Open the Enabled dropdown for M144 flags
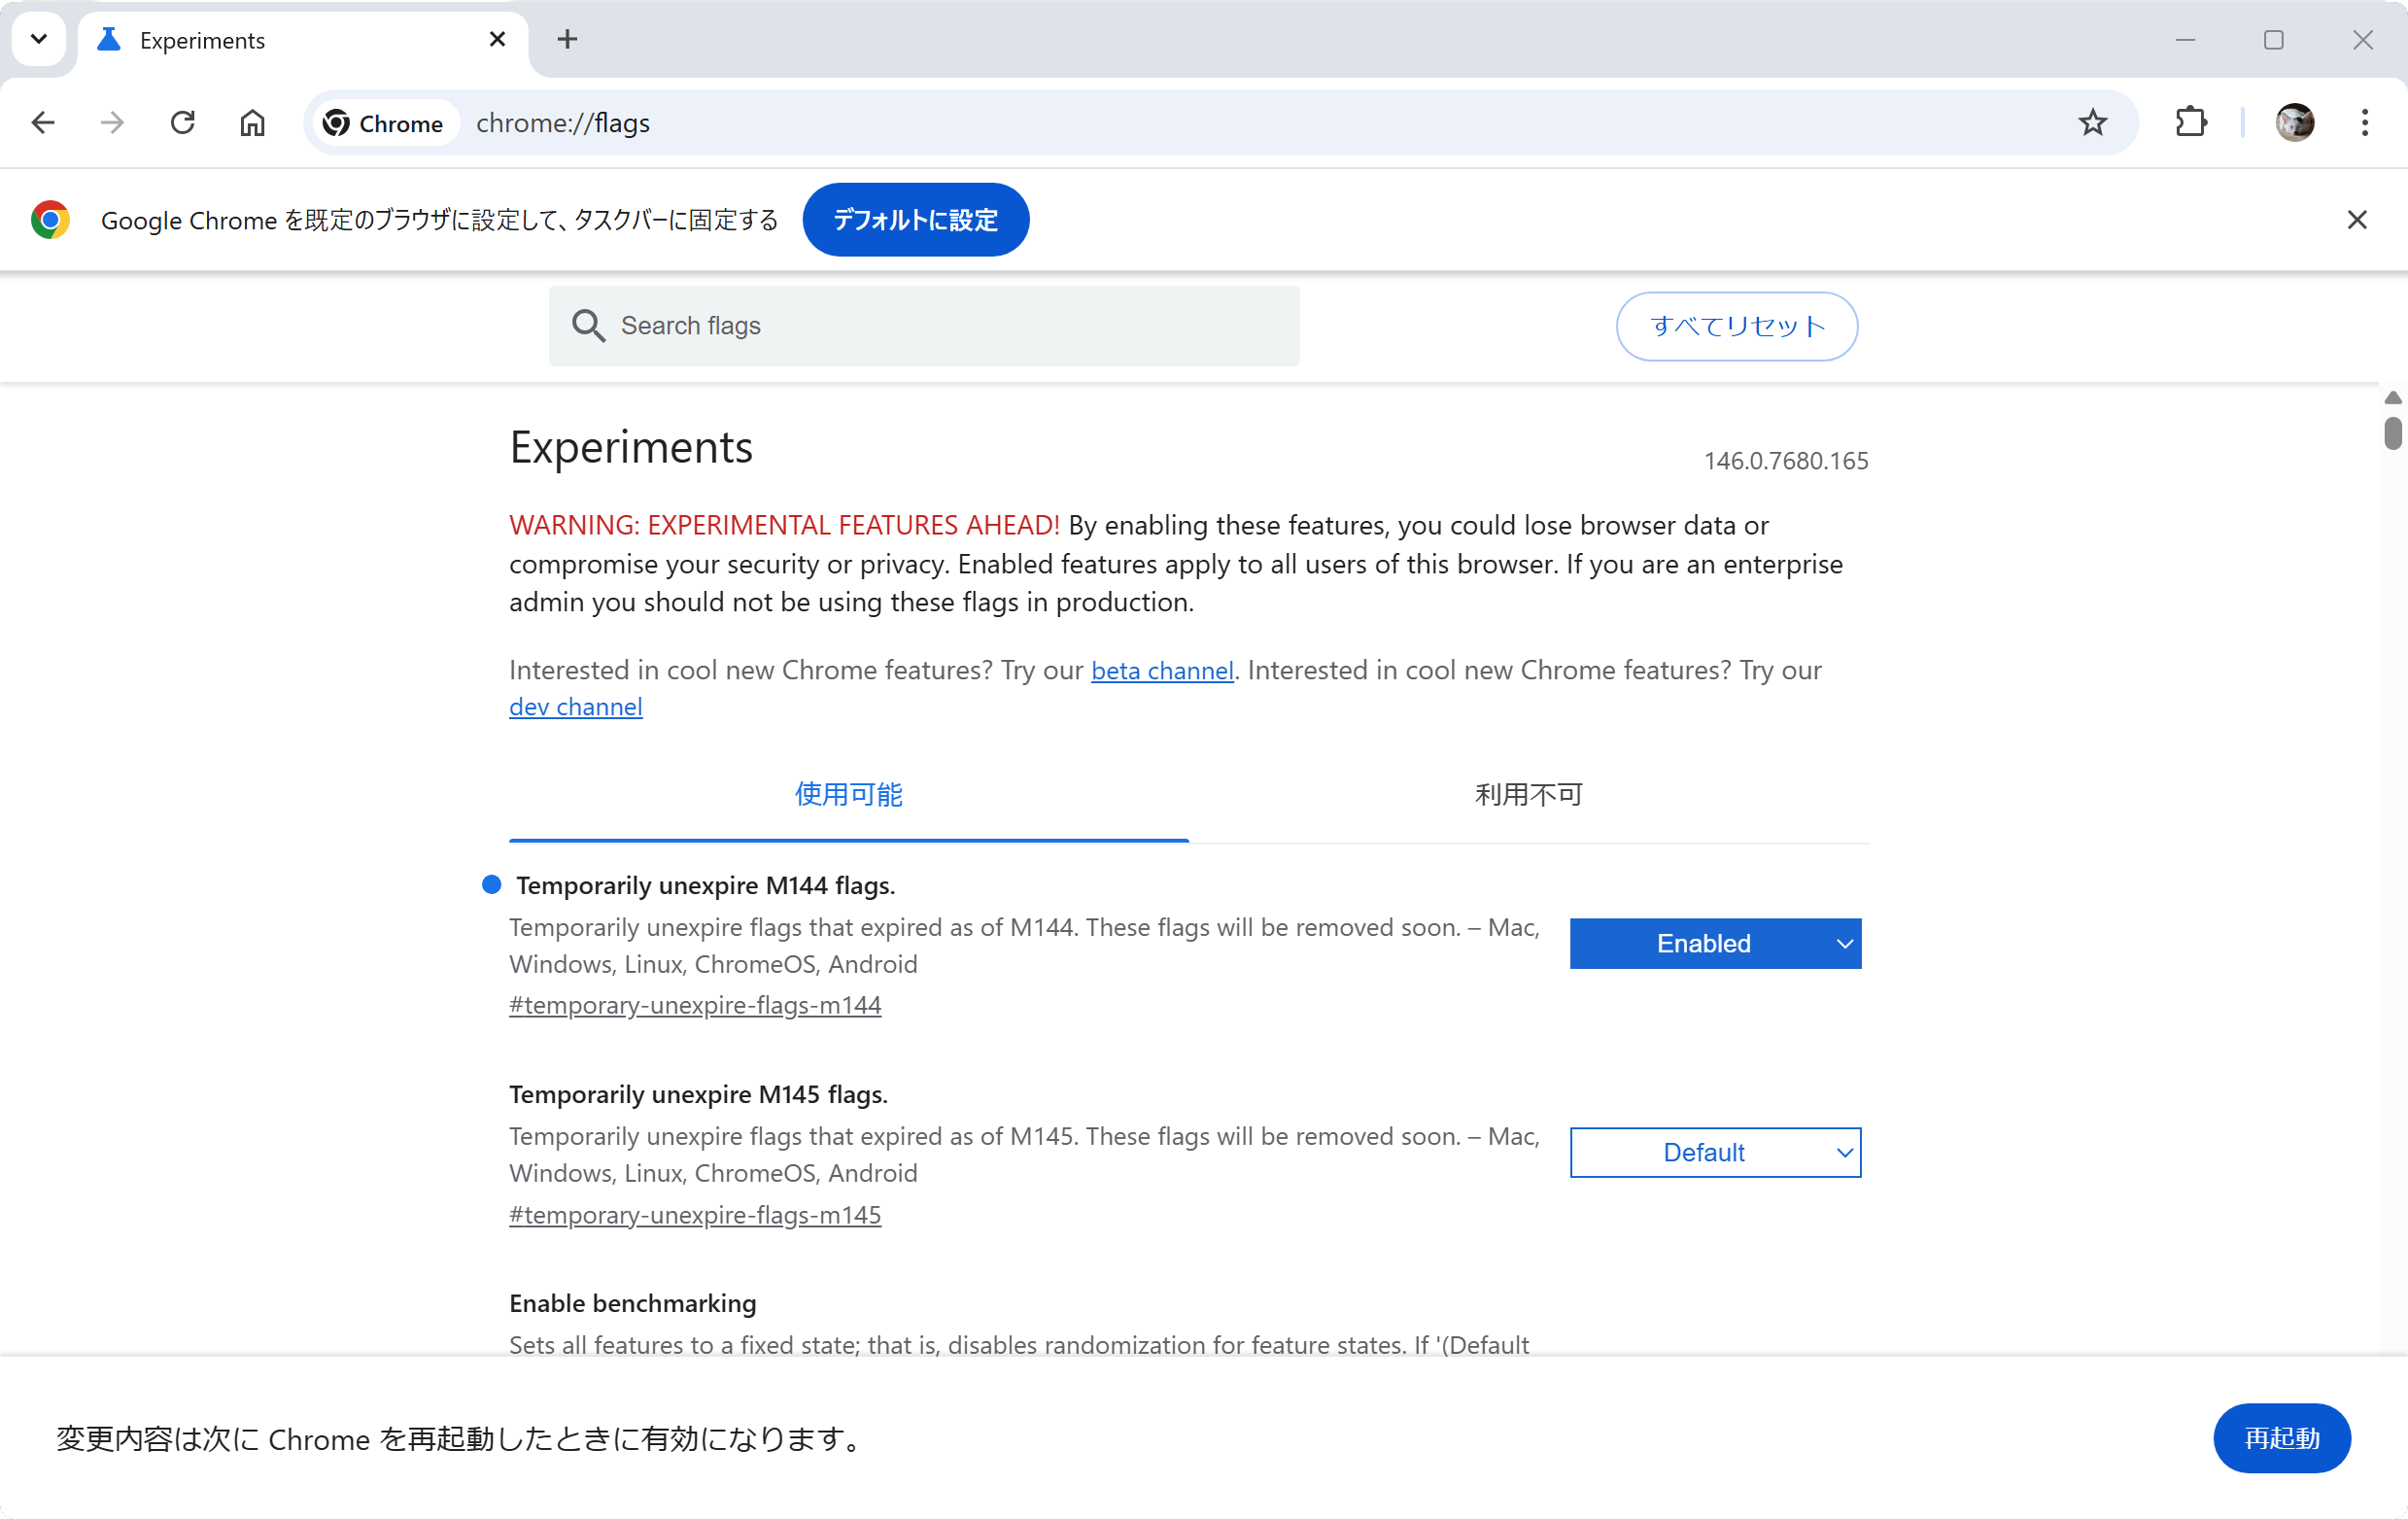Image resolution: width=2408 pixels, height=1519 pixels. (1715, 943)
